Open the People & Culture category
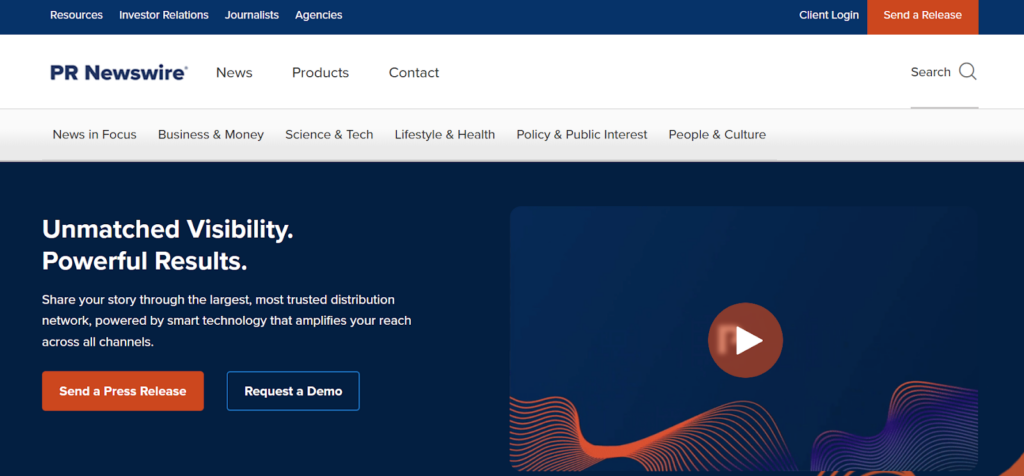Image resolution: width=1024 pixels, height=476 pixels. tap(717, 135)
